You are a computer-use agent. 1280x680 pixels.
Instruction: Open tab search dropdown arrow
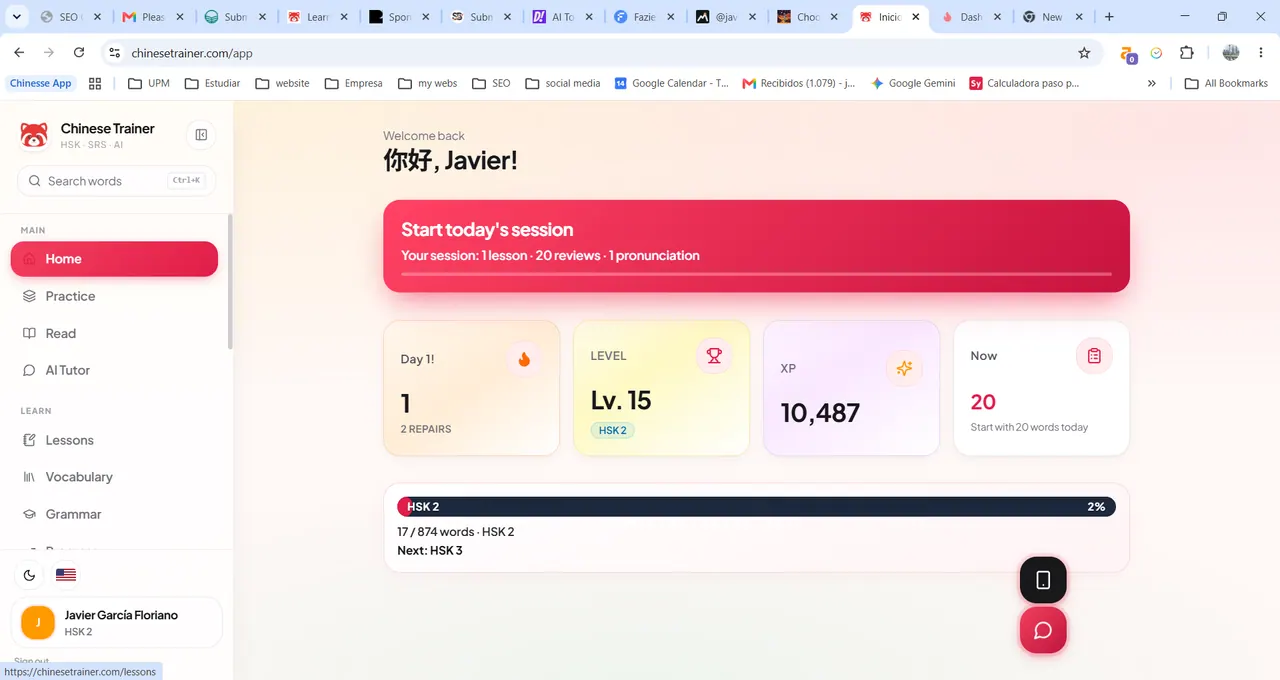pos(16,17)
